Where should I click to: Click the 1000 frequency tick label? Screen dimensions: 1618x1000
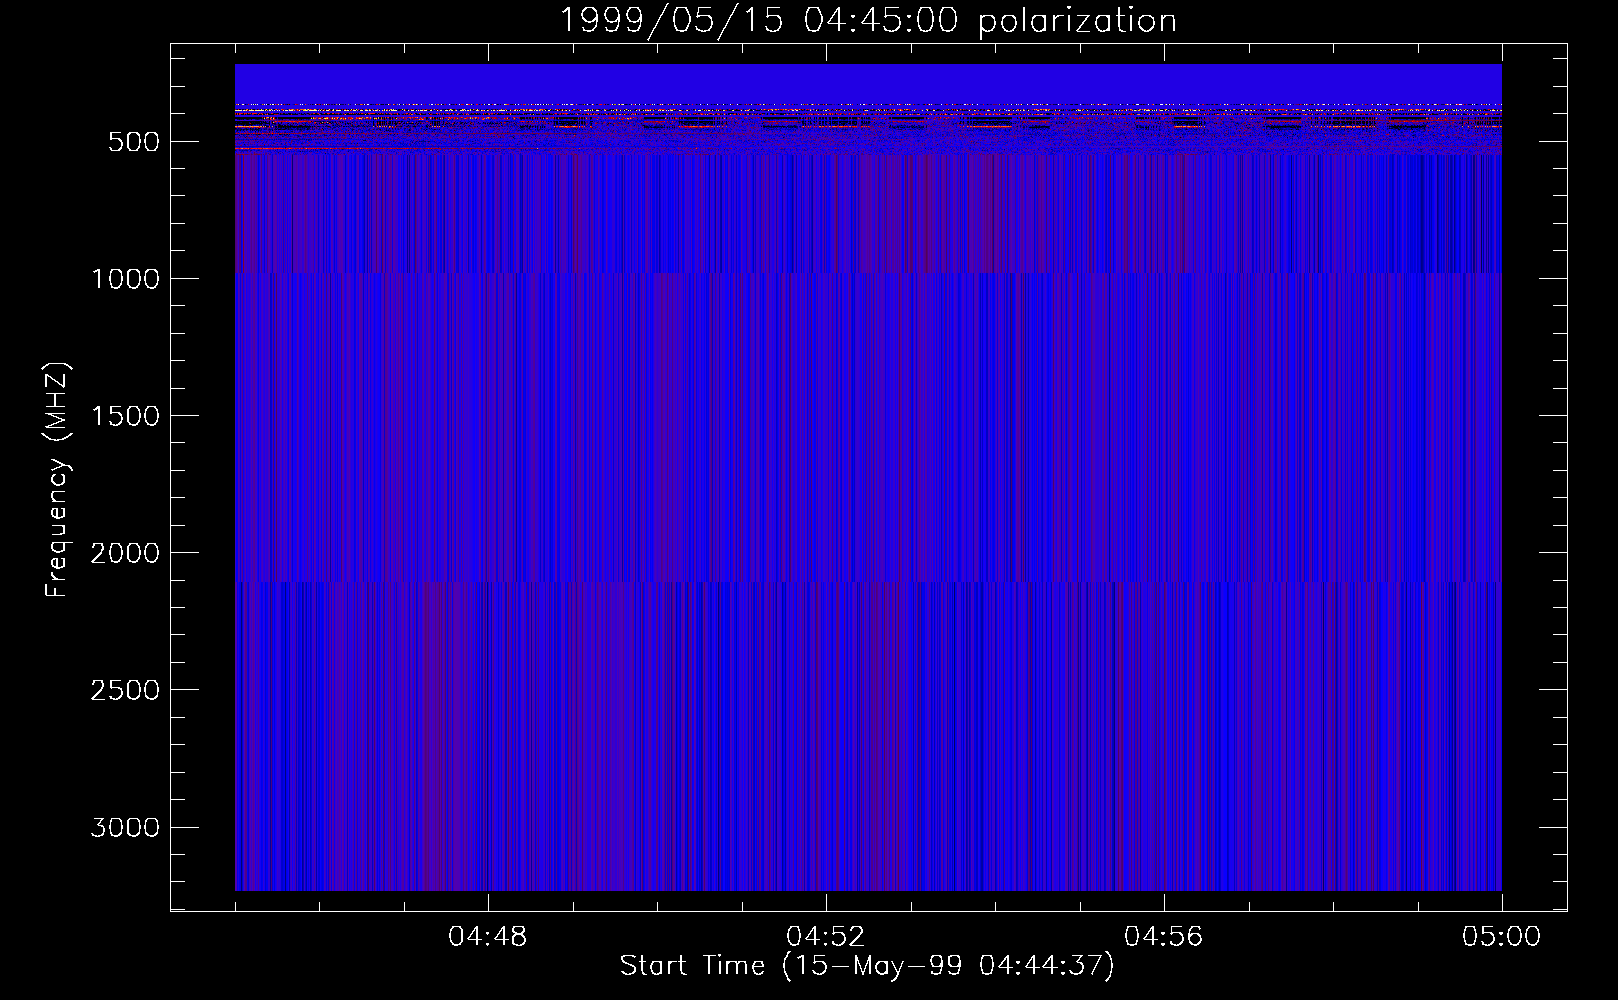125,279
